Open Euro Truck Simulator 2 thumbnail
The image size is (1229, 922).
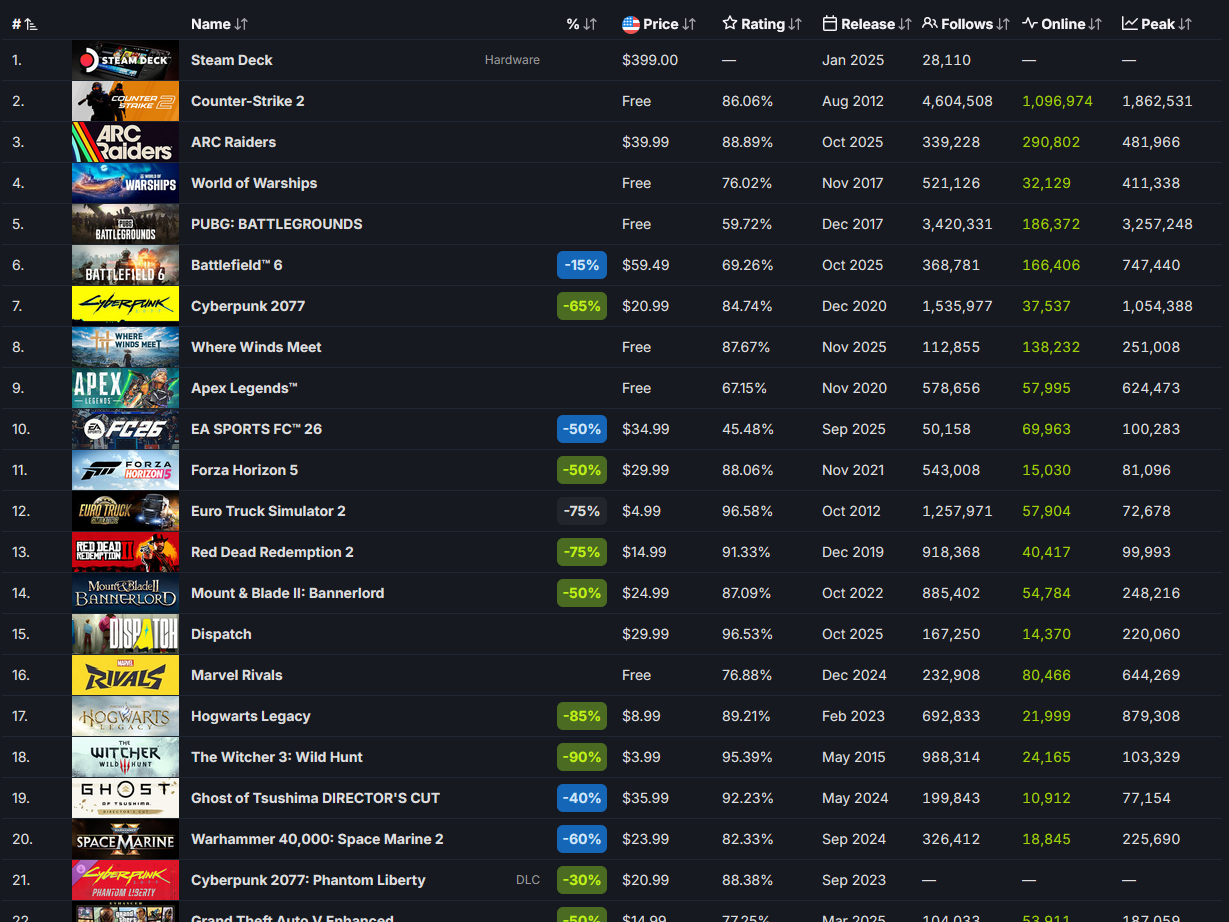125,511
